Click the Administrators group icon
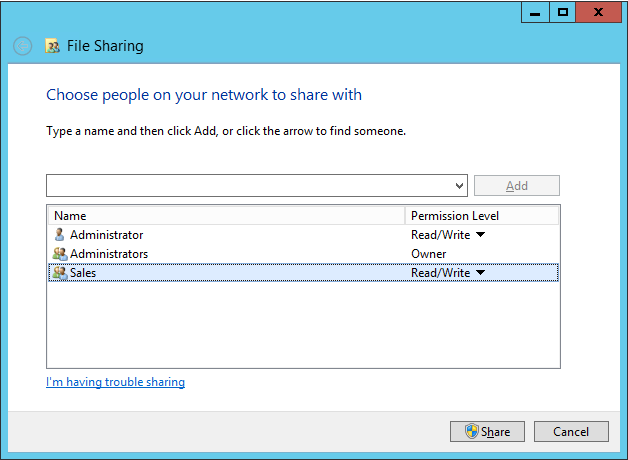The width and height of the screenshot is (628, 460). (59, 254)
